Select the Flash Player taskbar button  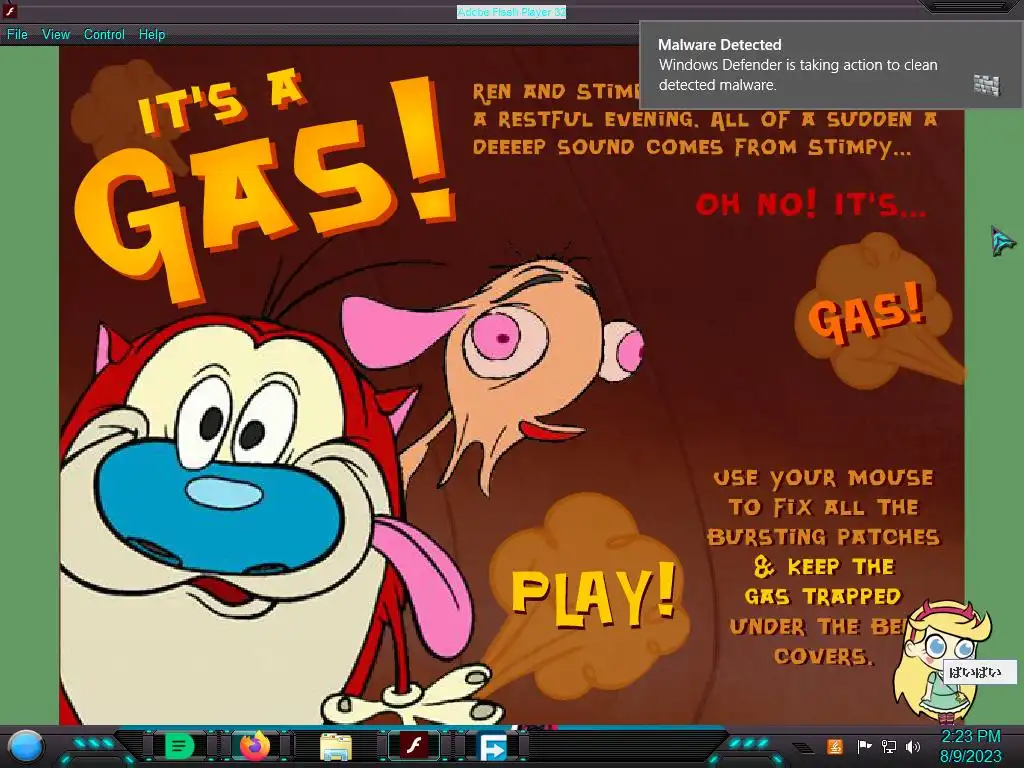(414, 745)
